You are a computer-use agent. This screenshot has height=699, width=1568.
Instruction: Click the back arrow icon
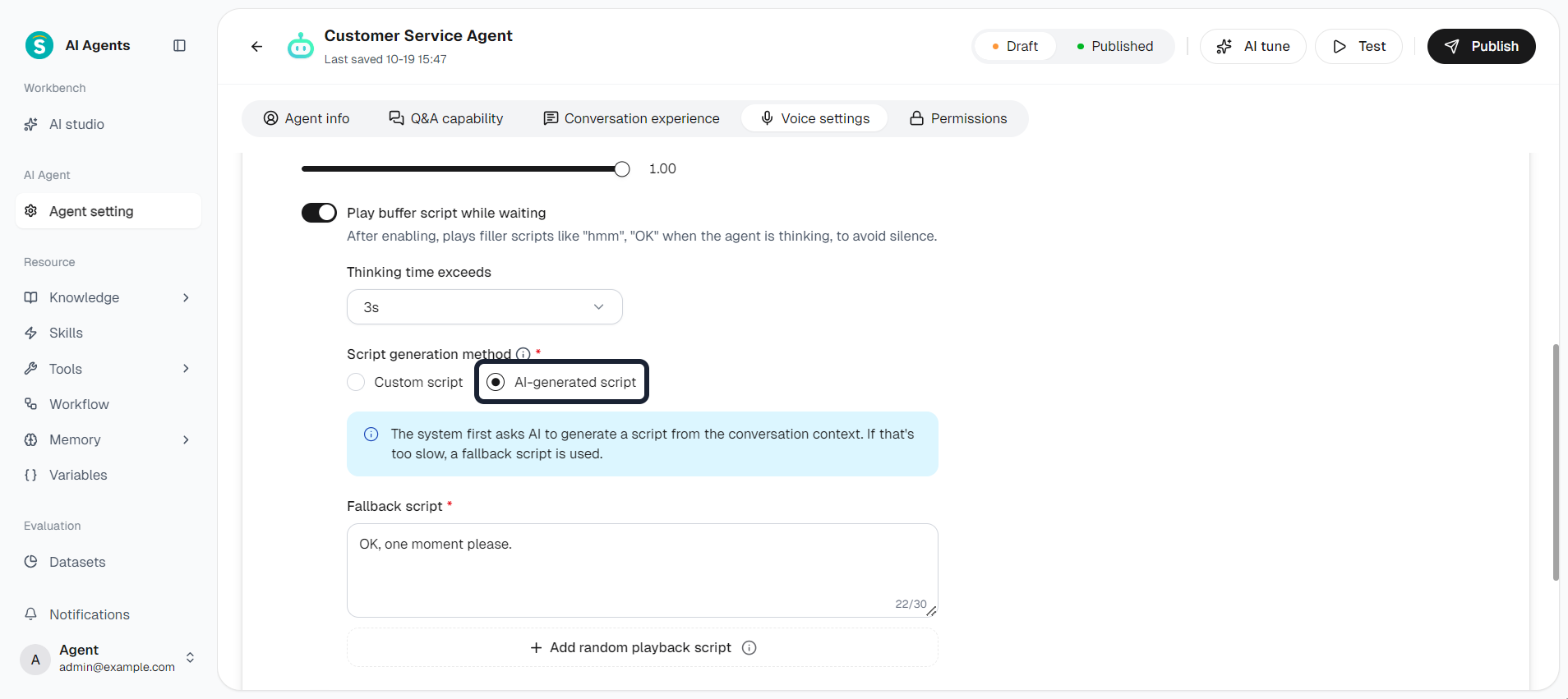[x=257, y=46]
